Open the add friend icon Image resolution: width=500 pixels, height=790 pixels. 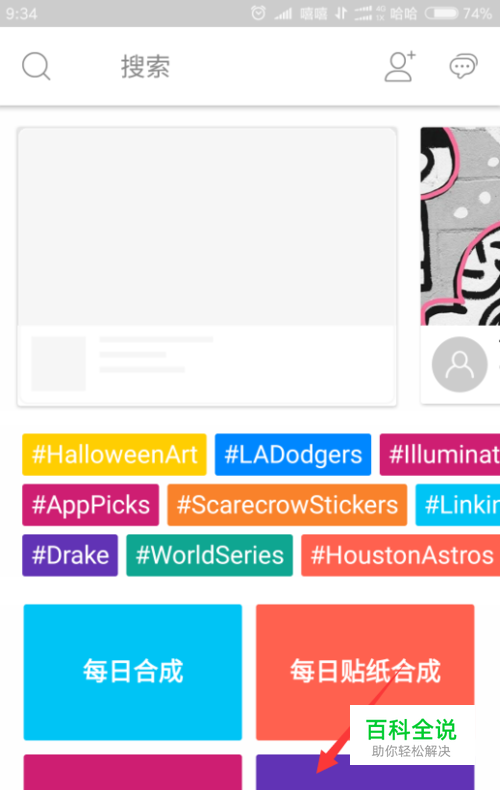tap(400, 66)
